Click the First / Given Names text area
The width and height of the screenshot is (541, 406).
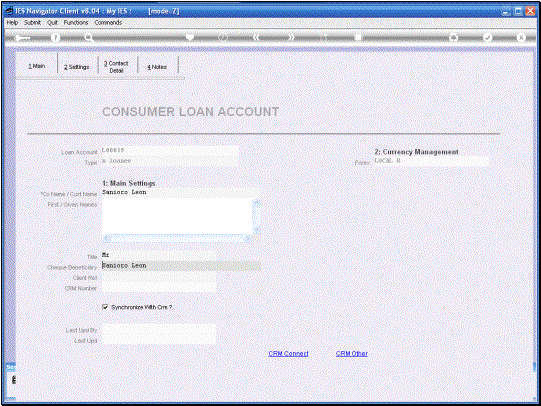click(177, 216)
